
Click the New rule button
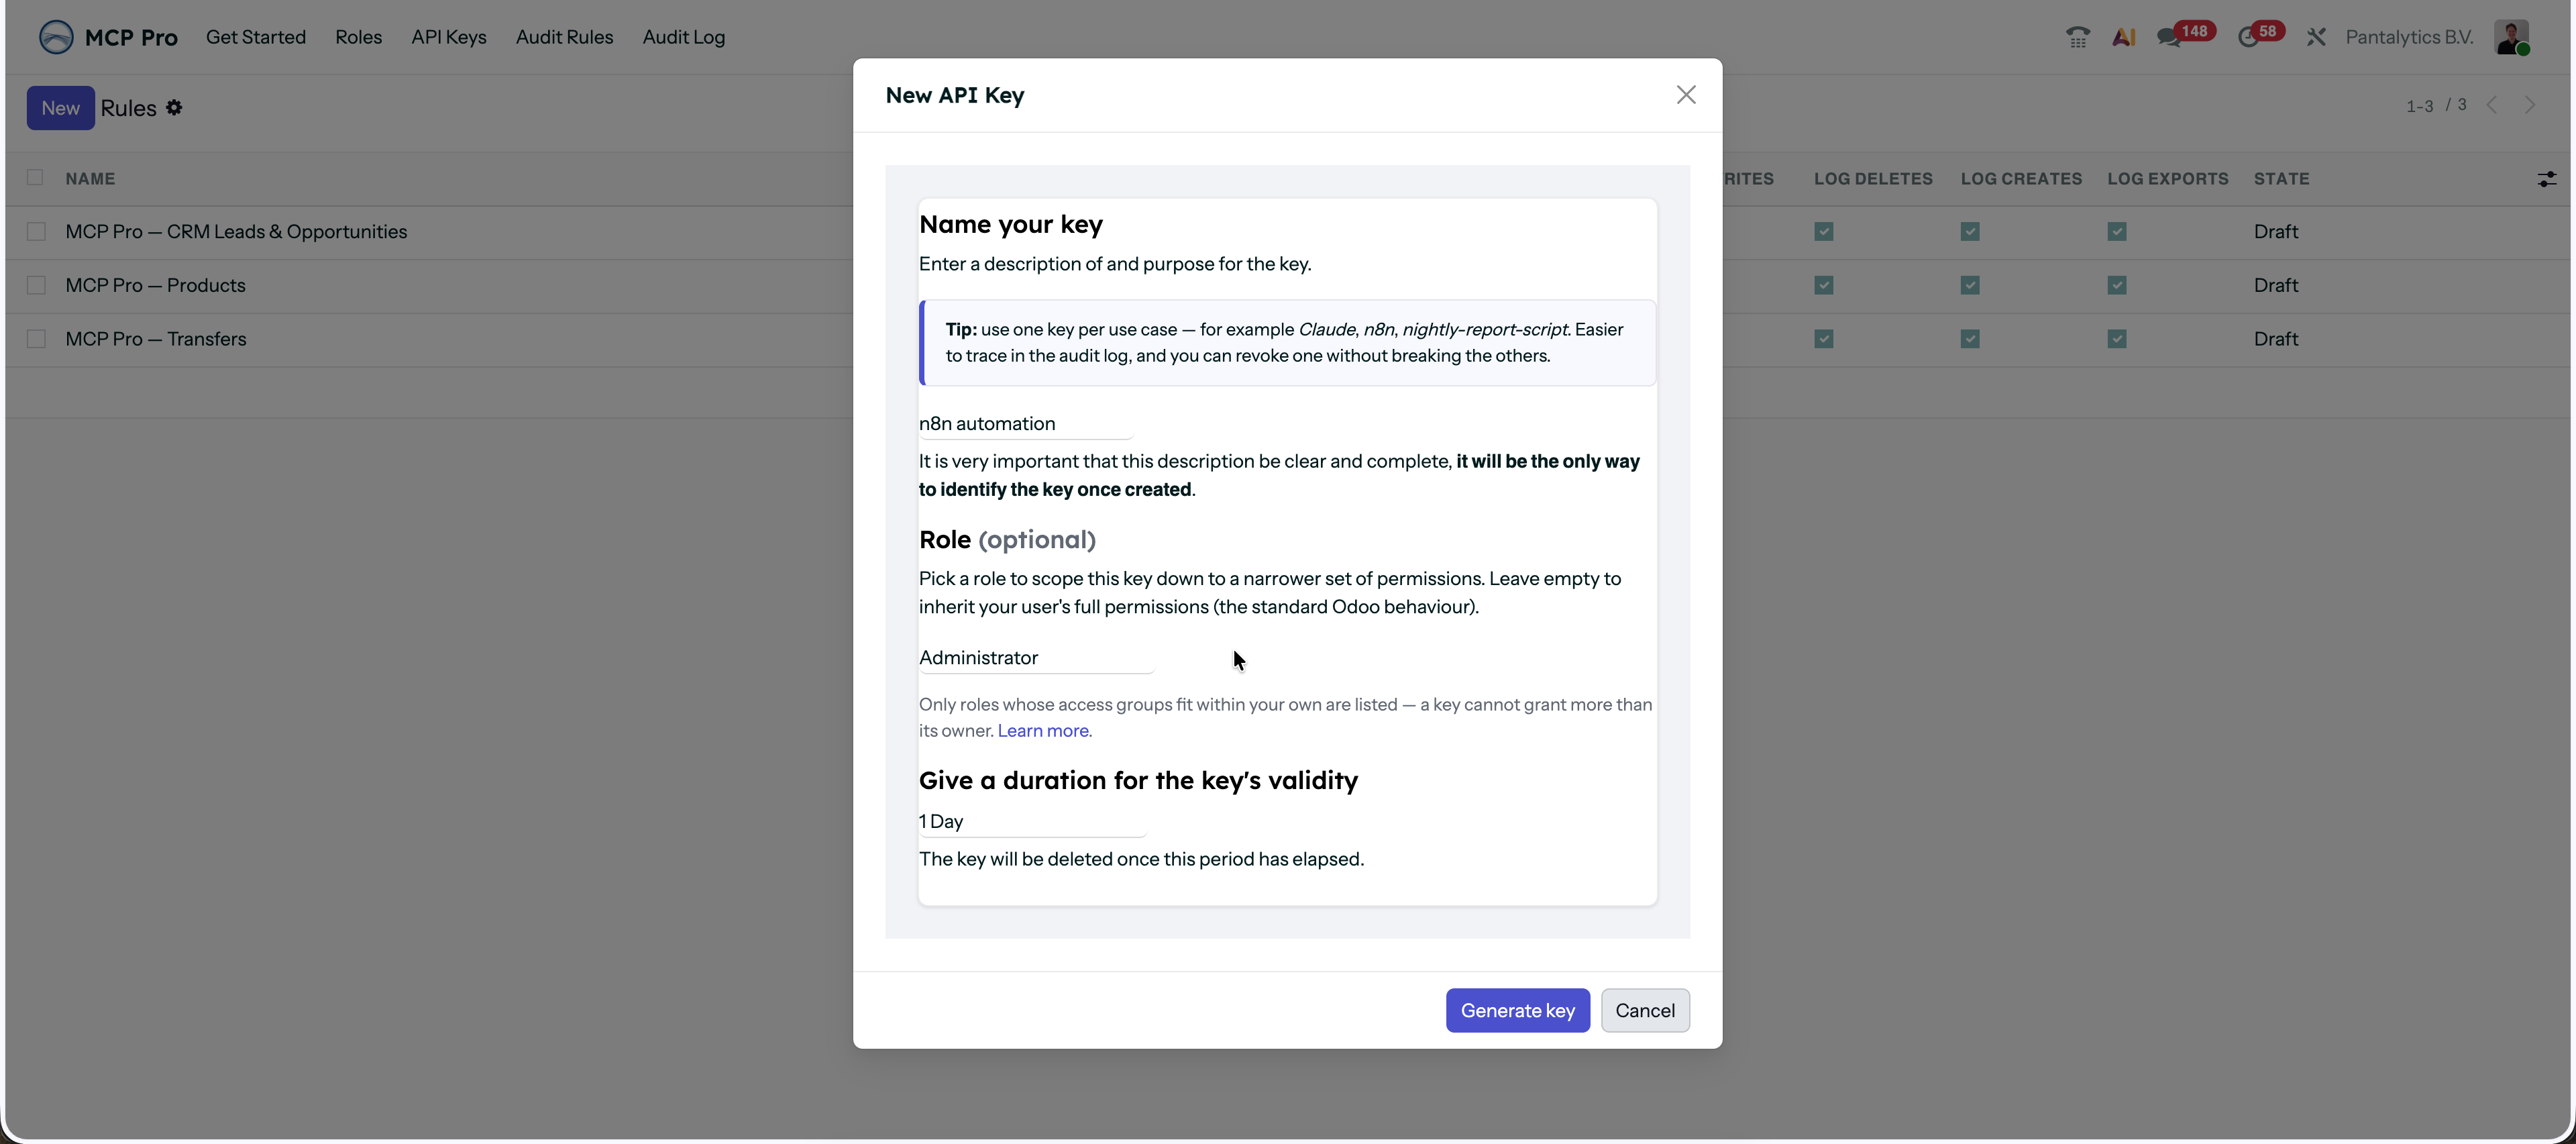click(60, 108)
